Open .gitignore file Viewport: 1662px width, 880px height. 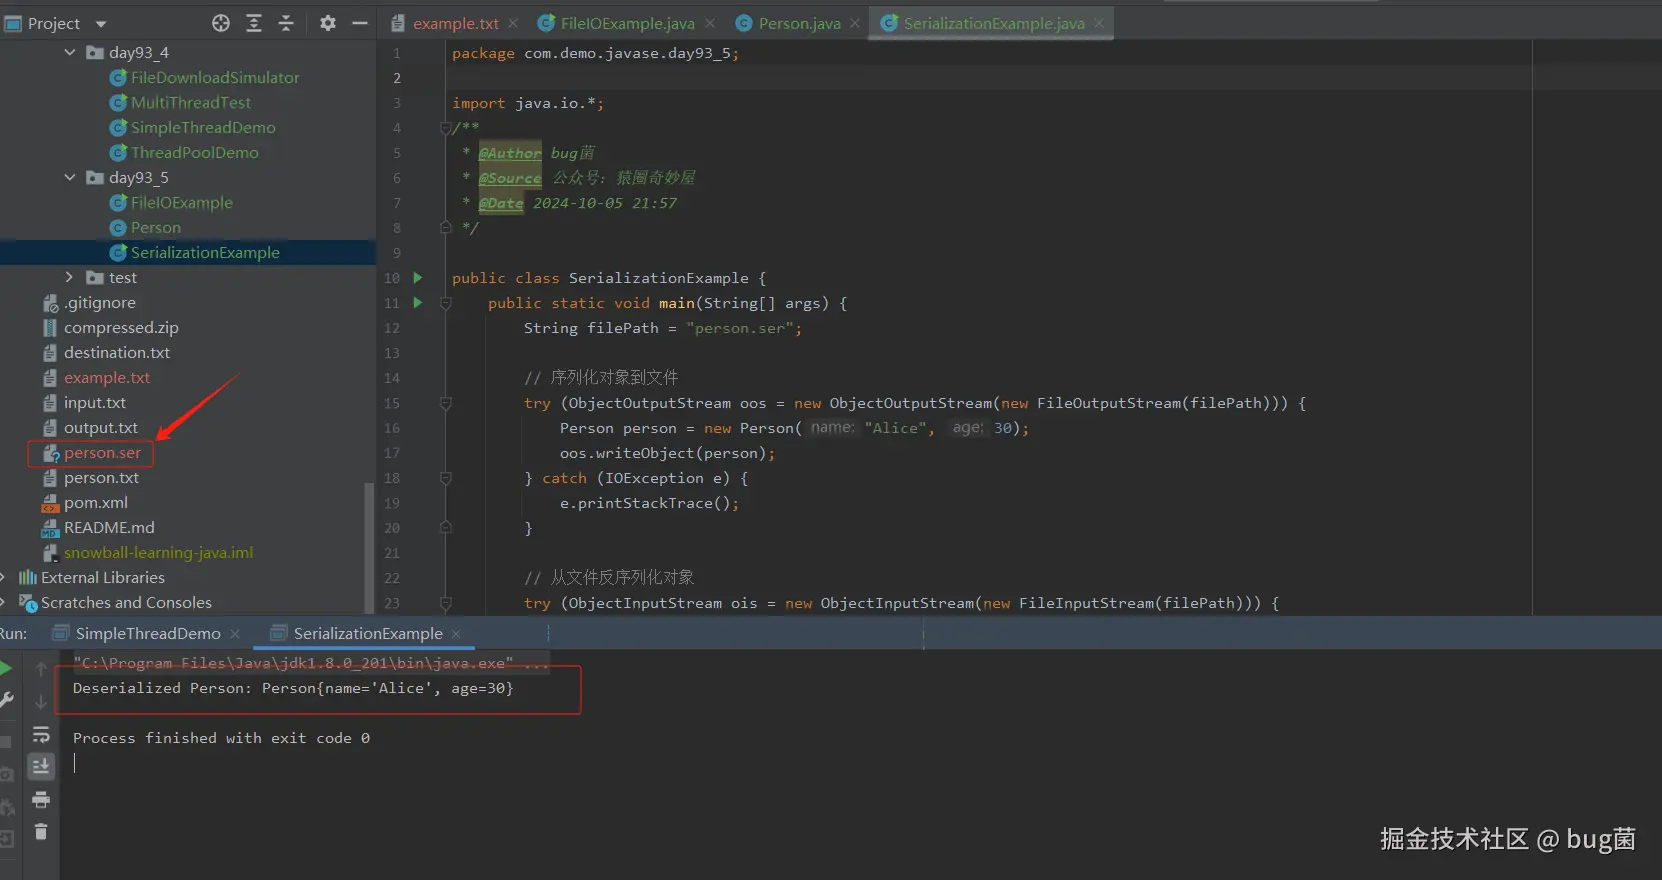point(99,302)
